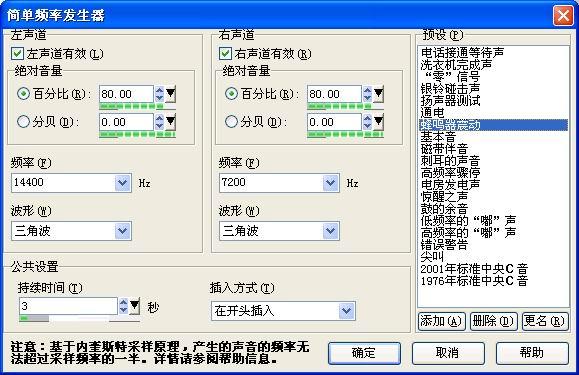Open 插入方式 dropdown 在开头插入
The height and width of the screenshot is (375, 579).
click(346, 311)
